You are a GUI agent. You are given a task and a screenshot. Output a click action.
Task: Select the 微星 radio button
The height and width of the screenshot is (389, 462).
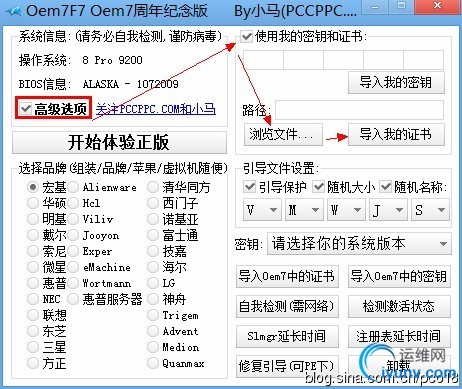(x=33, y=267)
